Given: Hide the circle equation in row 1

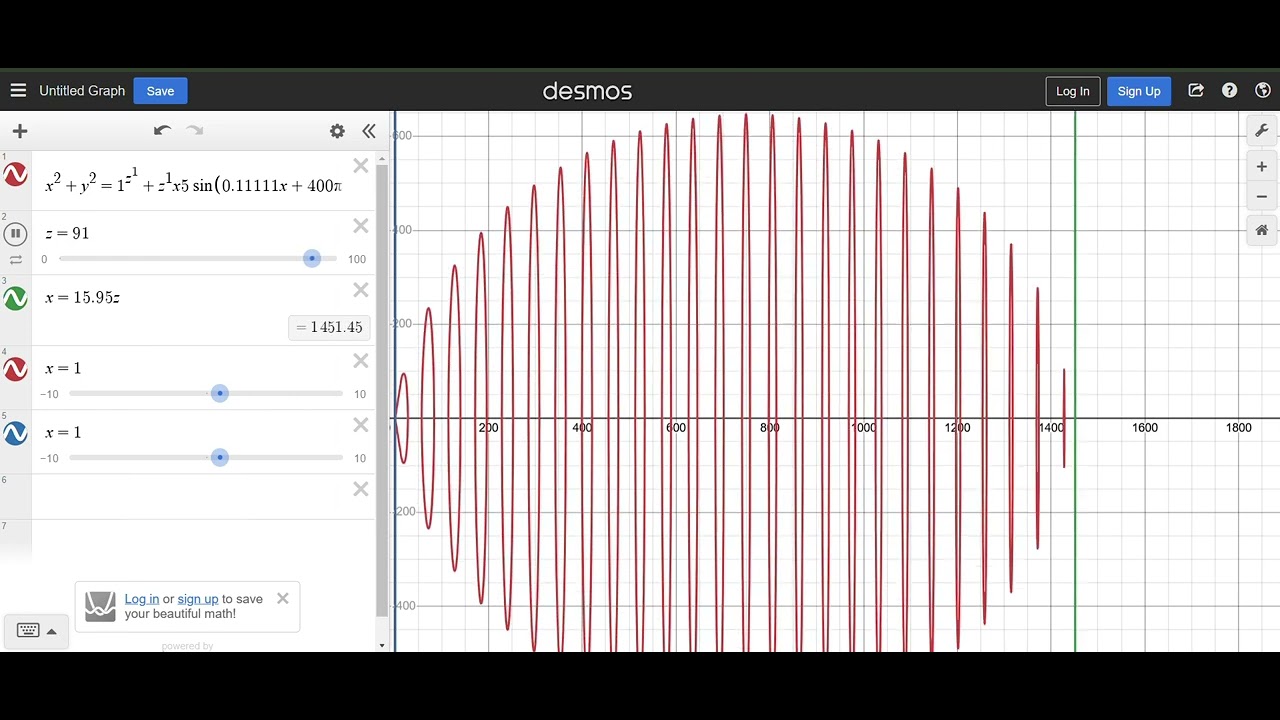Looking at the screenshot, I should (x=15, y=175).
